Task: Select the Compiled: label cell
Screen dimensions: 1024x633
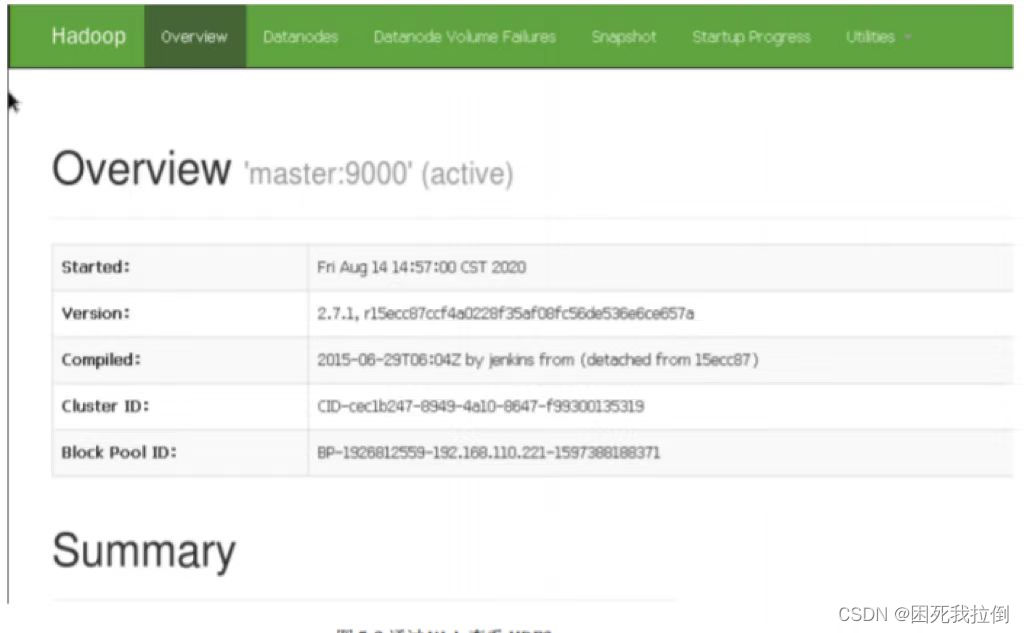Action: click(180, 360)
